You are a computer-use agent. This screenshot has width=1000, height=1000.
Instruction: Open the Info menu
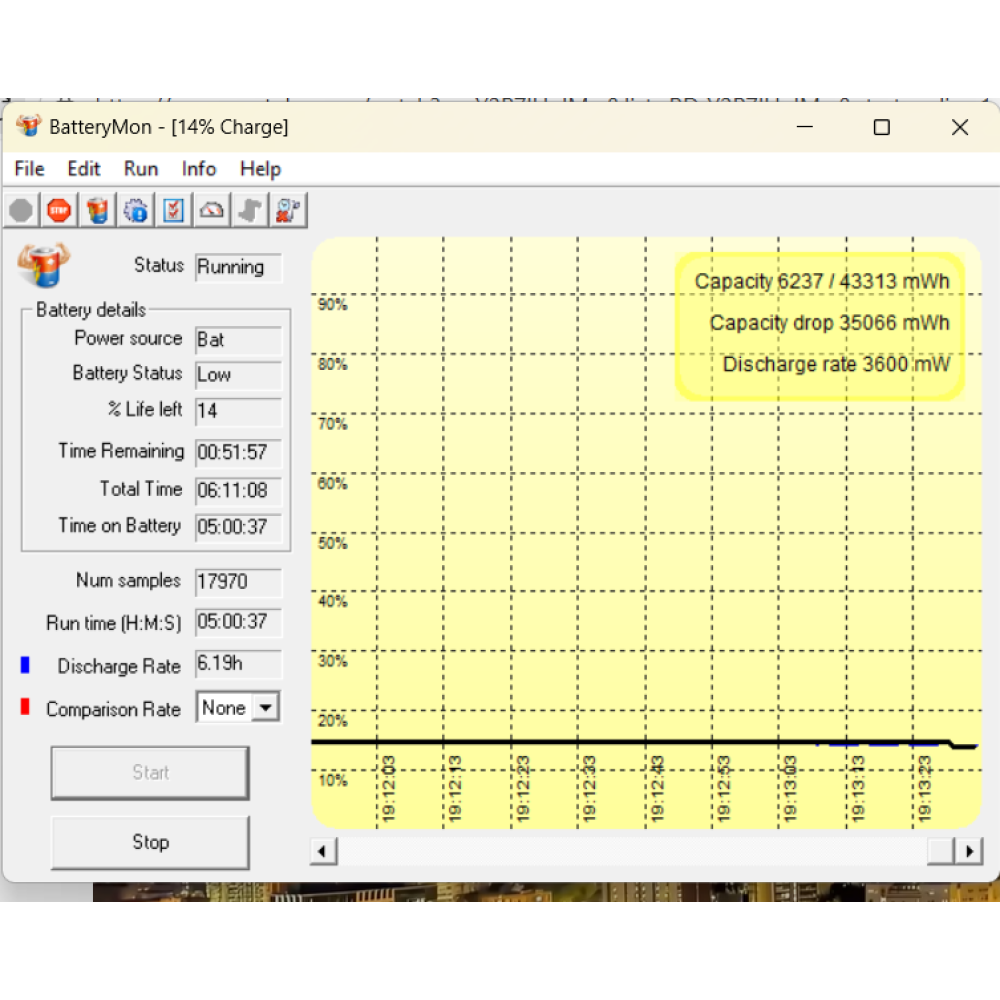coord(199,169)
